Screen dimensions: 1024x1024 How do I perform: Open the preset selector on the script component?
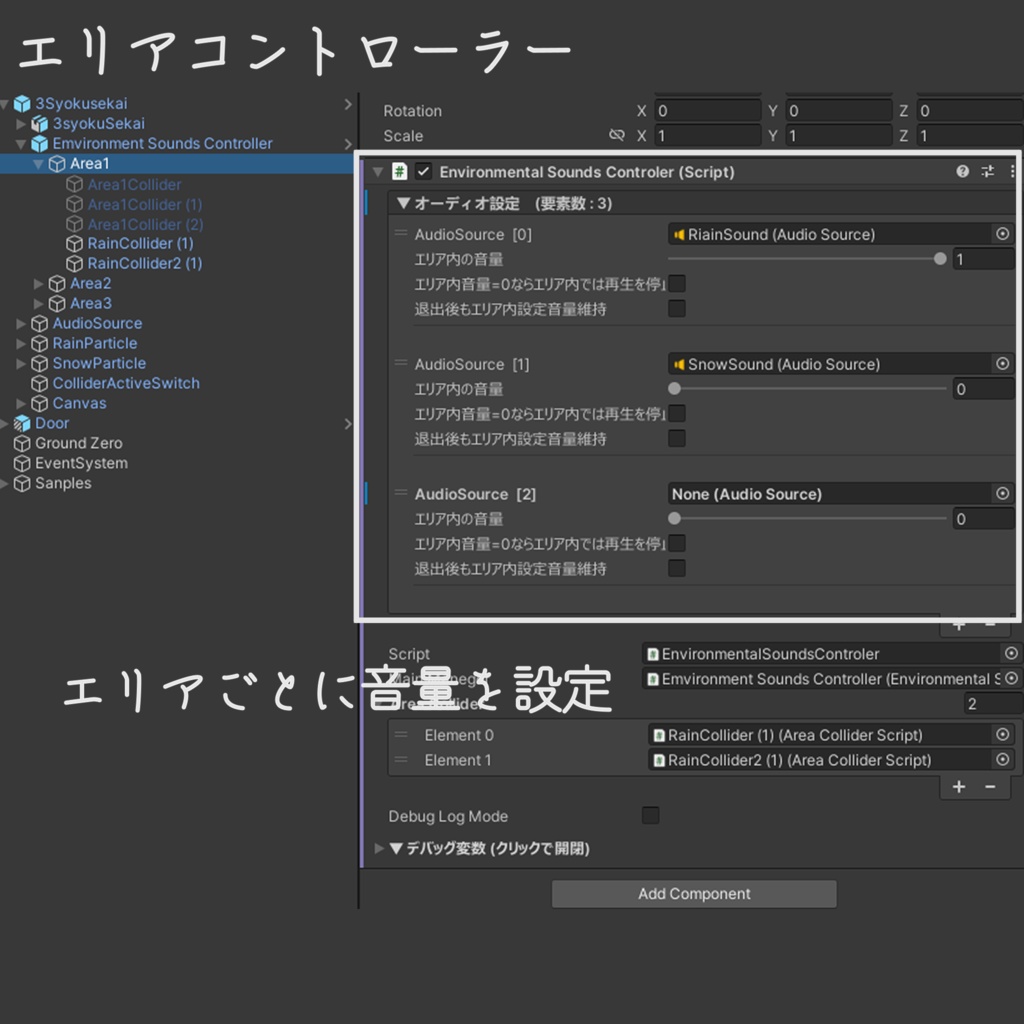986,171
